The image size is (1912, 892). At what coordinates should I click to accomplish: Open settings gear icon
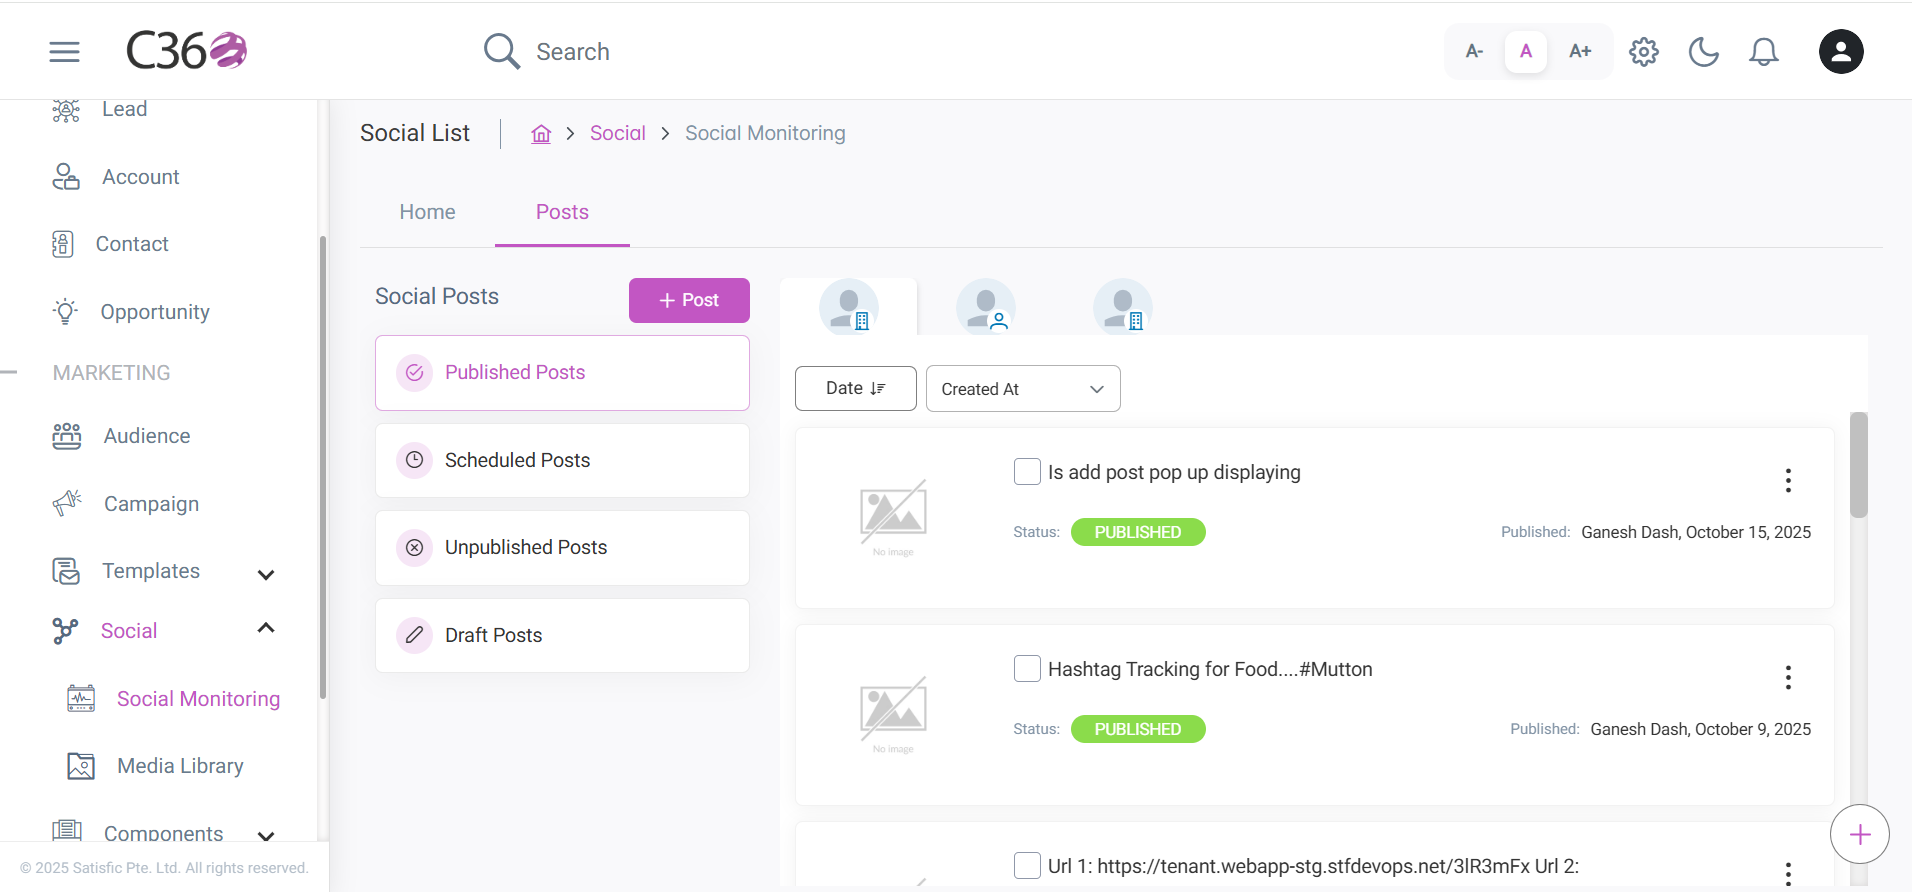(x=1644, y=52)
